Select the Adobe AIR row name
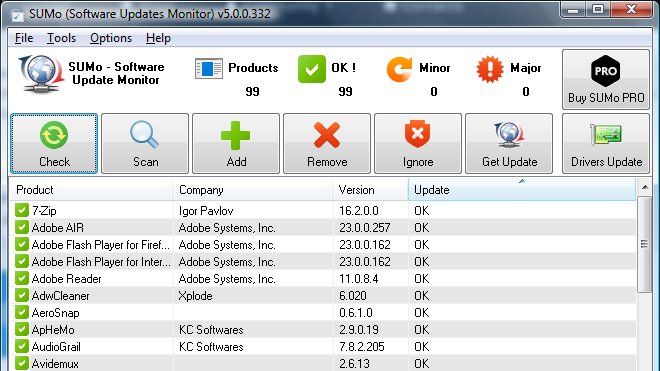Image resolution: width=660 pixels, height=371 pixels. (x=58, y=228)
